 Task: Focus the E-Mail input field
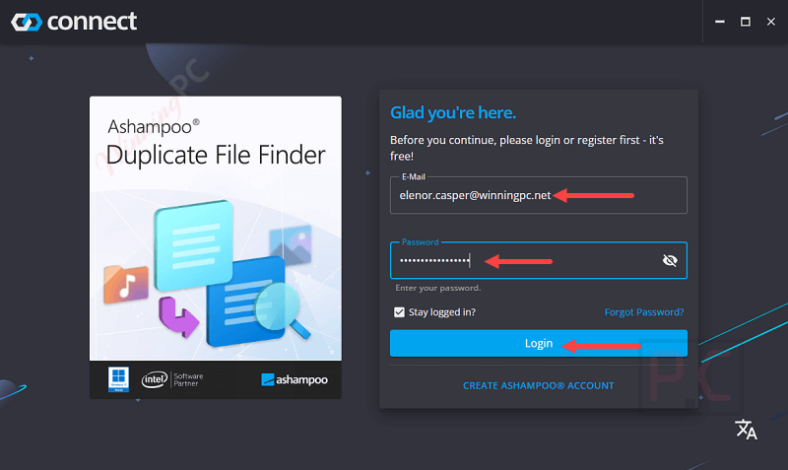(538, 195)
